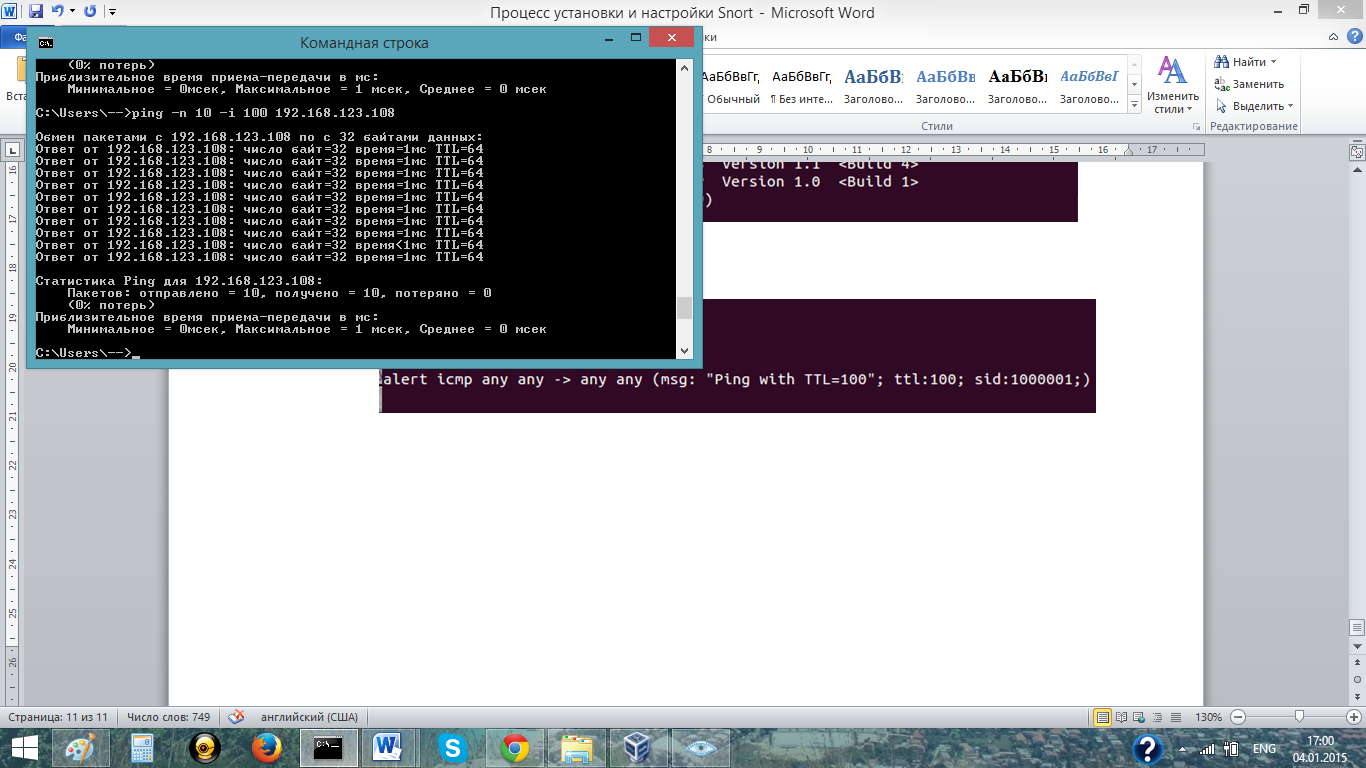
Task: Open Стили pane dialog launcher
Action: tap(1197, 127)
